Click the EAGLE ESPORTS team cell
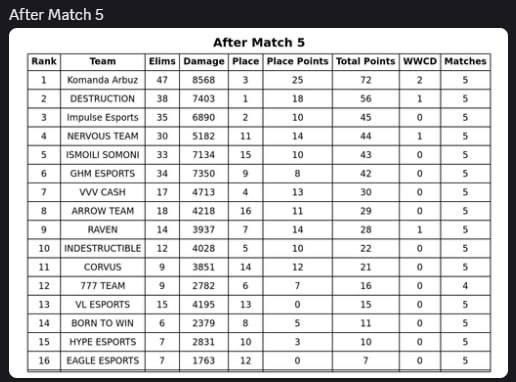Image resolution: width=516 pixels, height=382 pixels. [103, 360]
